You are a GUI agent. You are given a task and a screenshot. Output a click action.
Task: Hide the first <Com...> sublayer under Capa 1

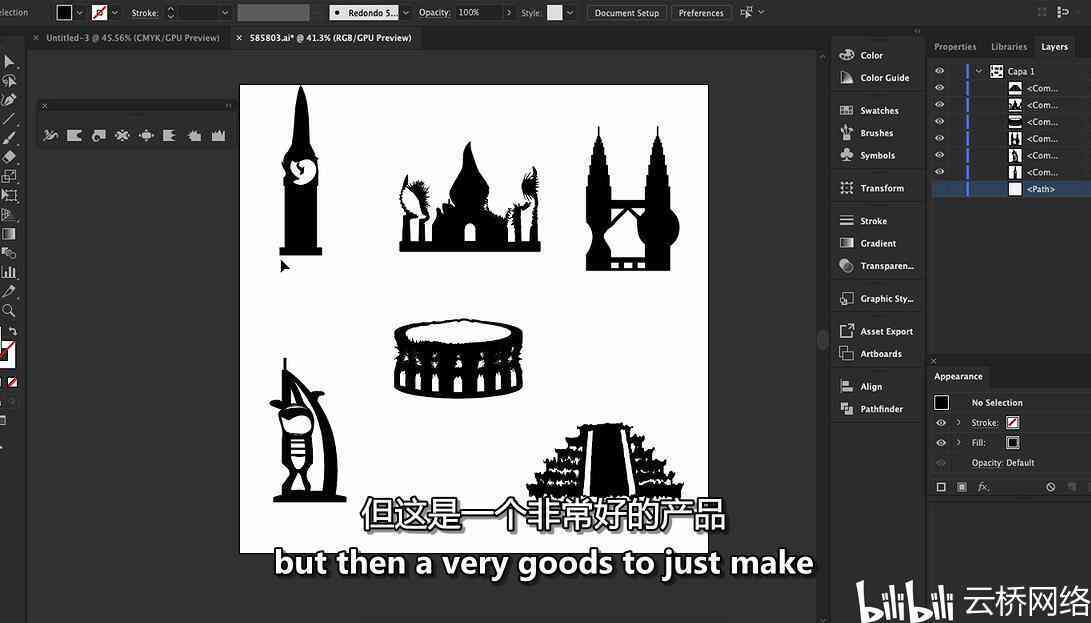(x=939, y=88)
